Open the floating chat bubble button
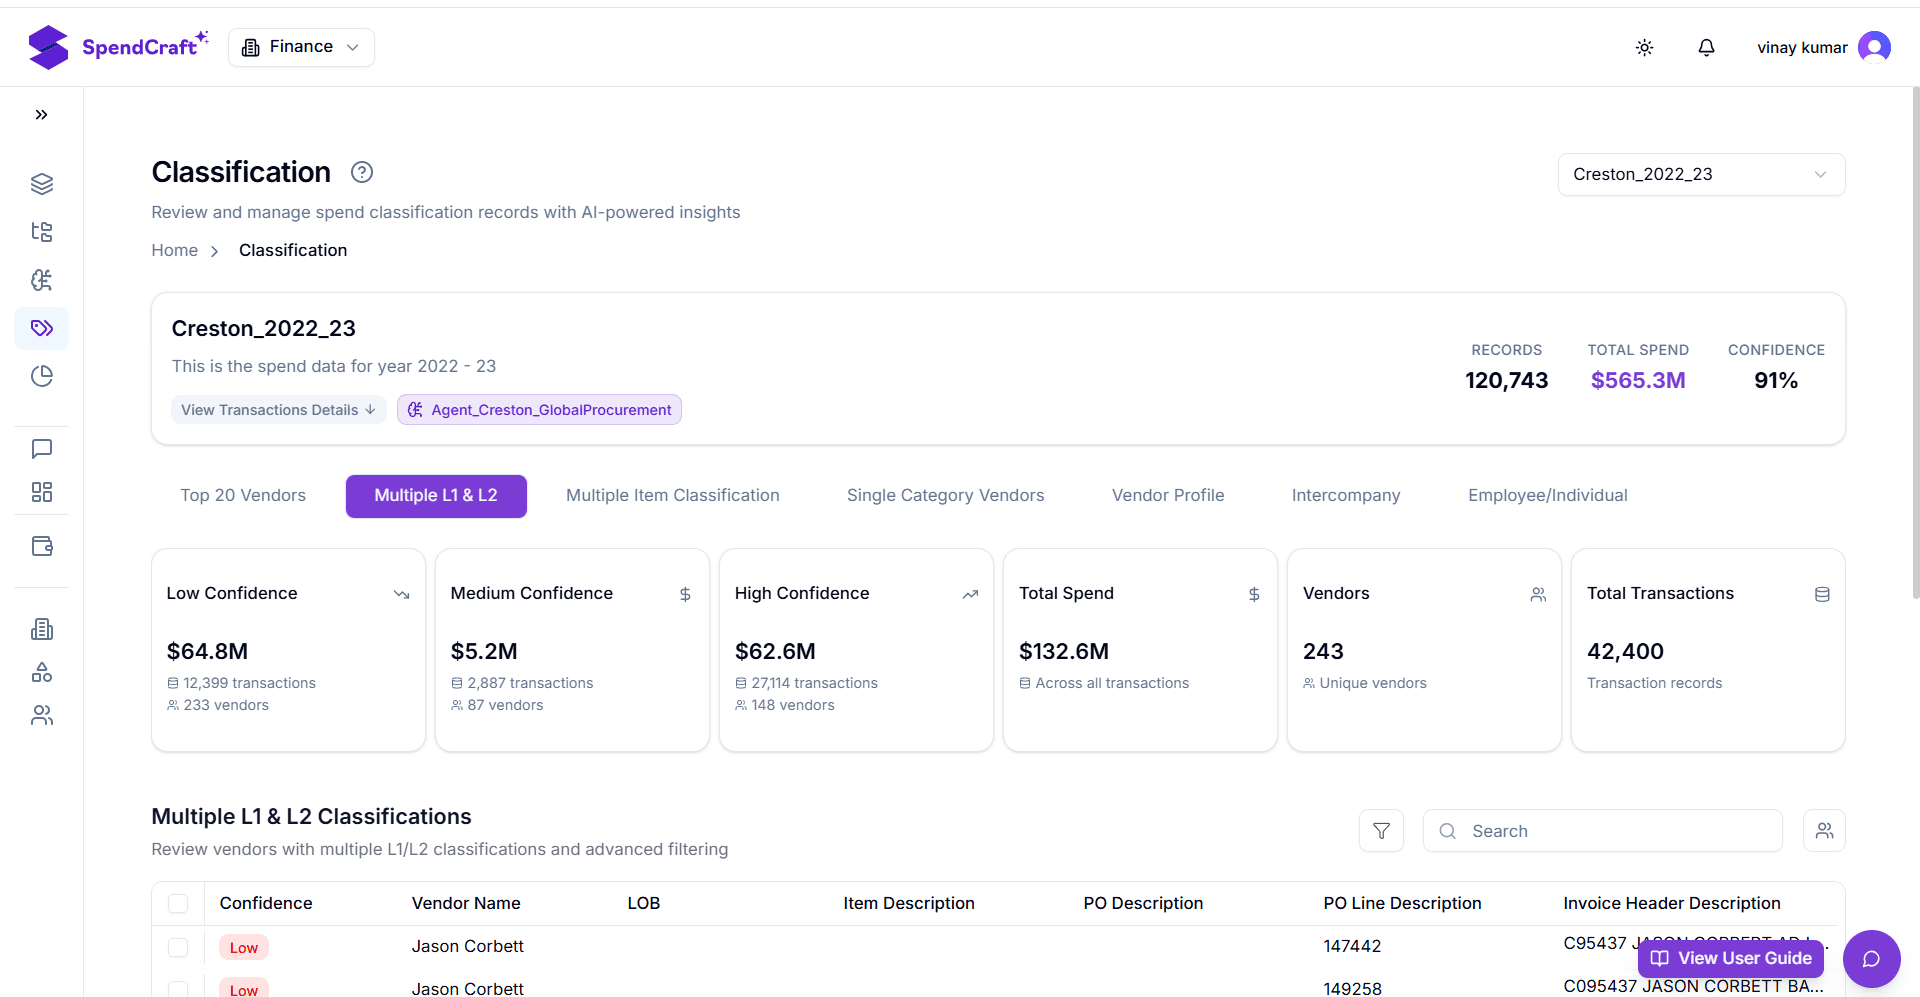Image resolution: width=1920 pixels, height=997 pixels. tap(1871, 959)
